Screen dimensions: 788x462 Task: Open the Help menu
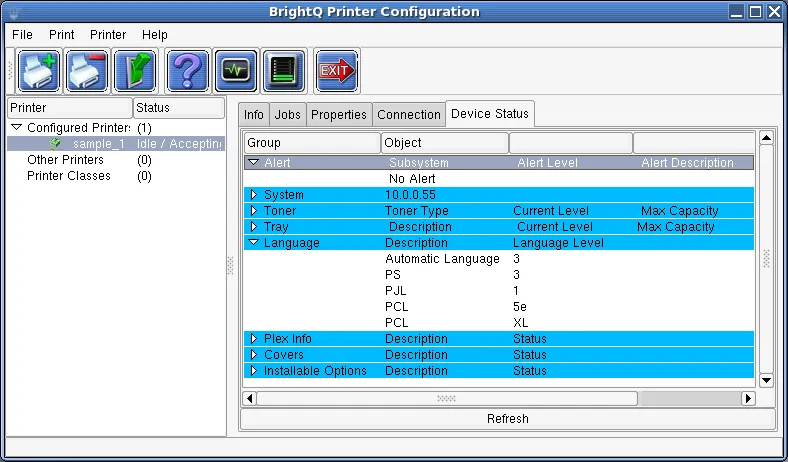click(x=154, y=35)
